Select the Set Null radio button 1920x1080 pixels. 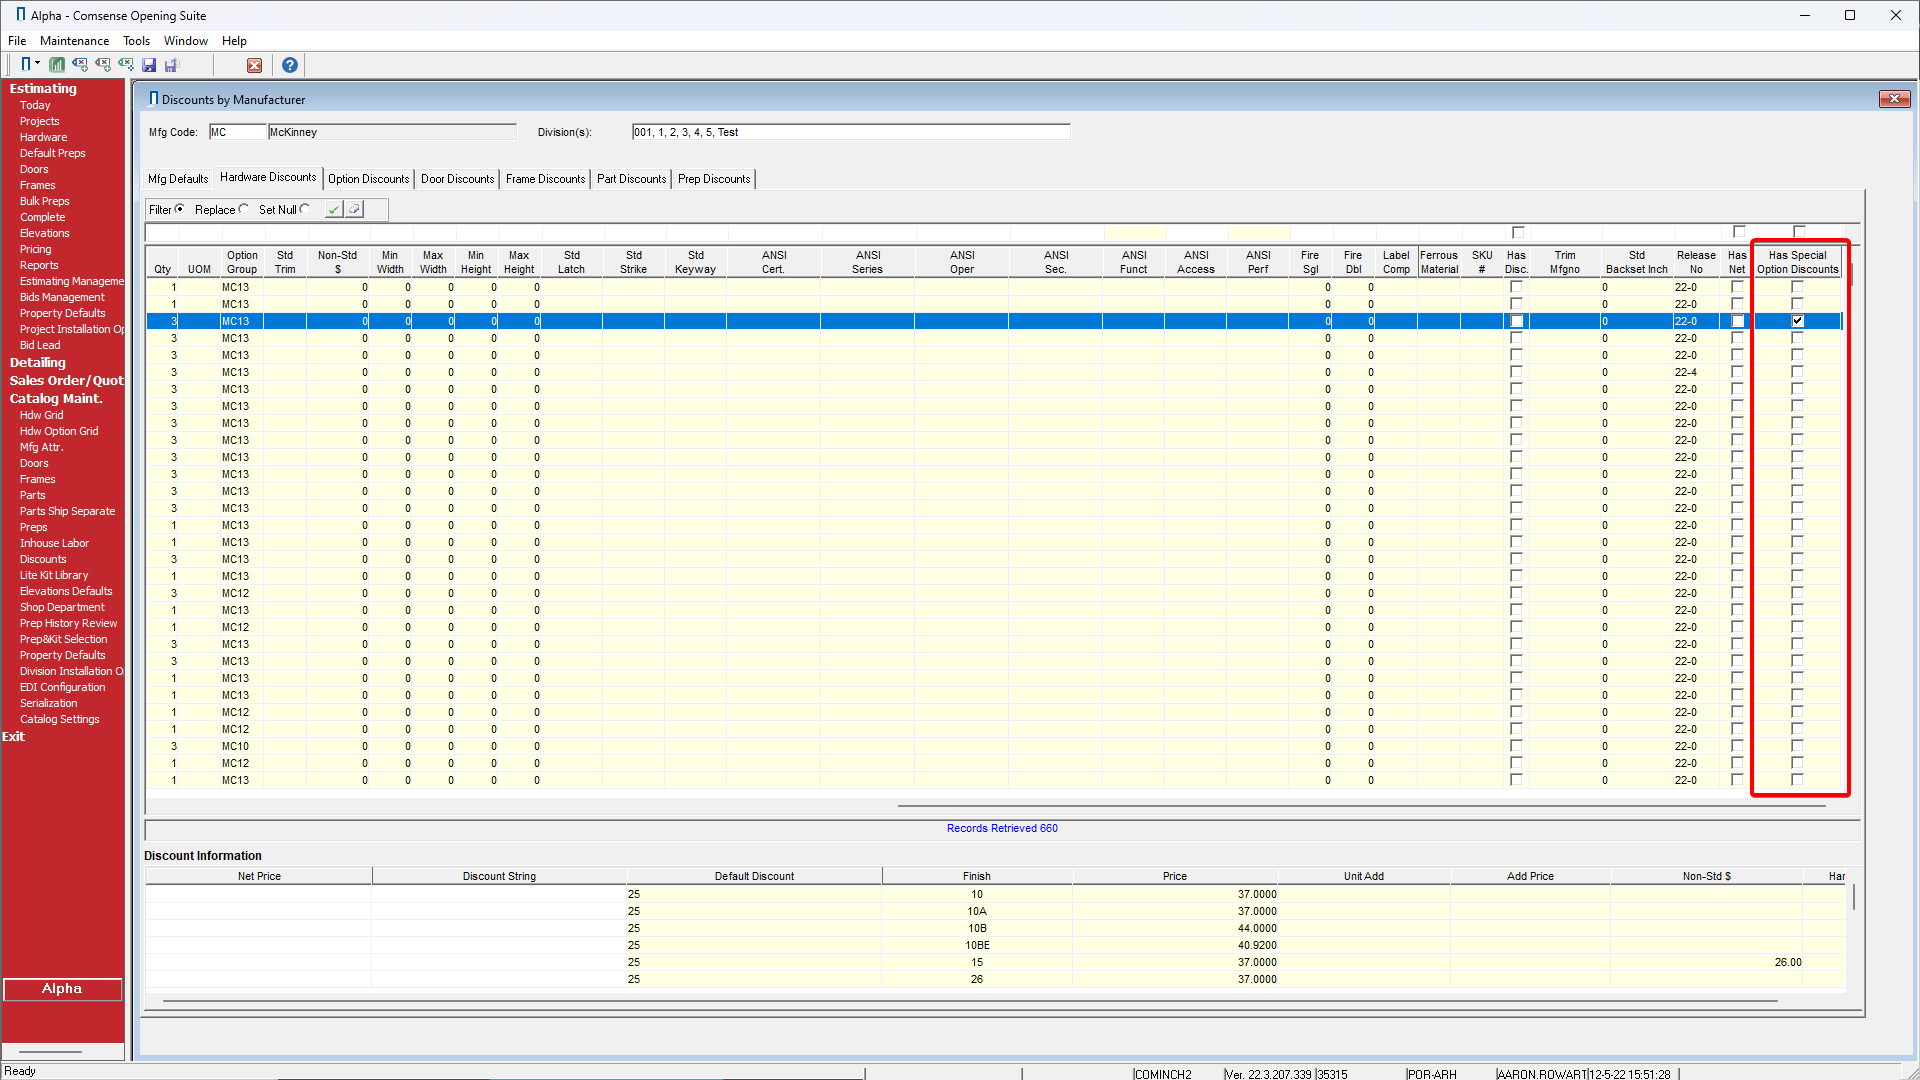point(305,209)
